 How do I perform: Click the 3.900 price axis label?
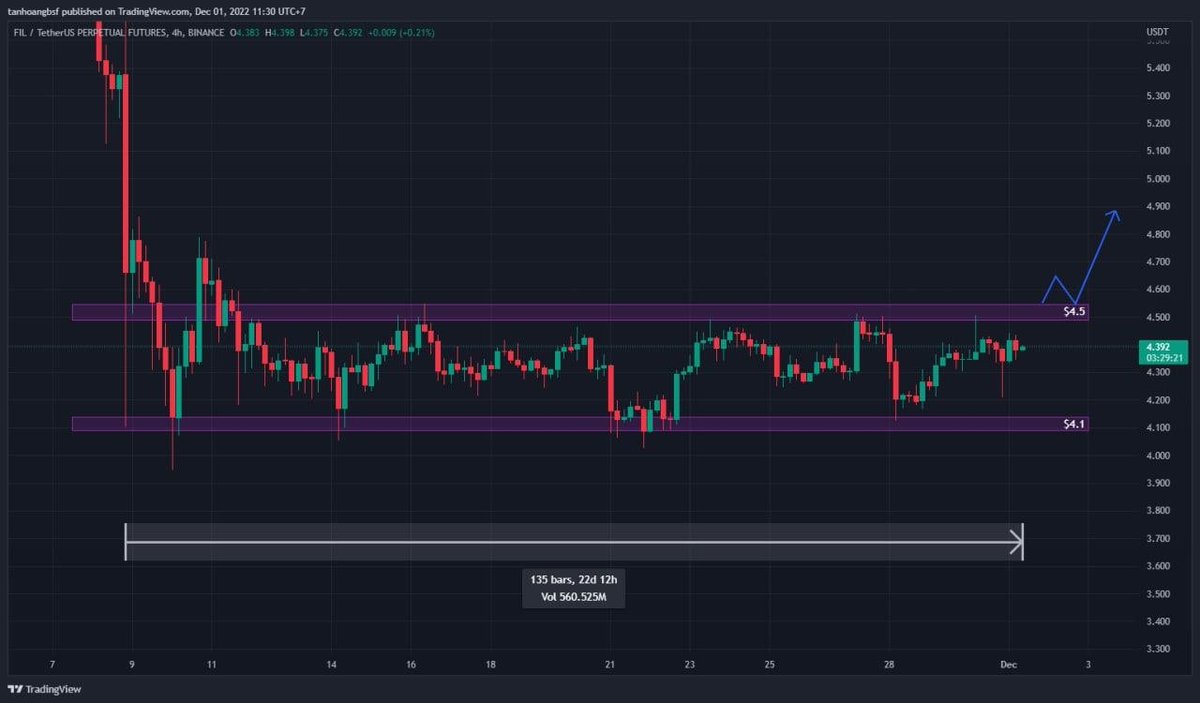coord(1158,483)
